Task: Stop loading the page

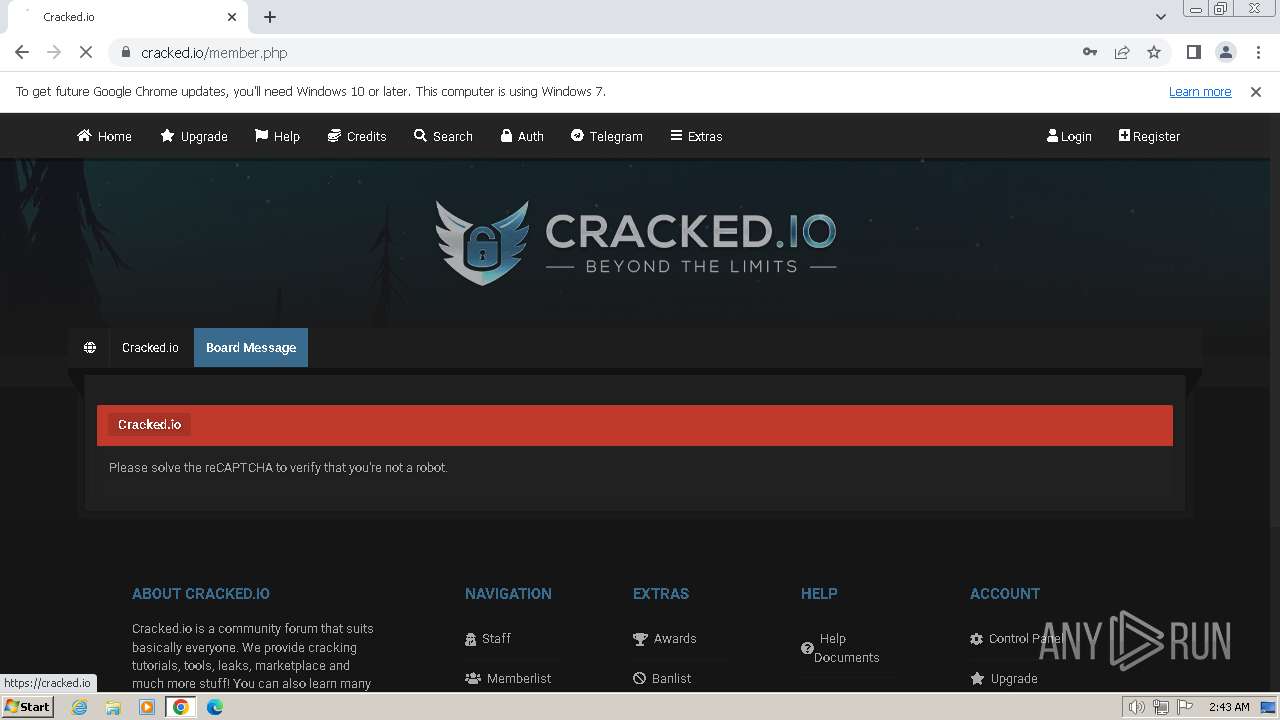Action: (x=86, y=52)
